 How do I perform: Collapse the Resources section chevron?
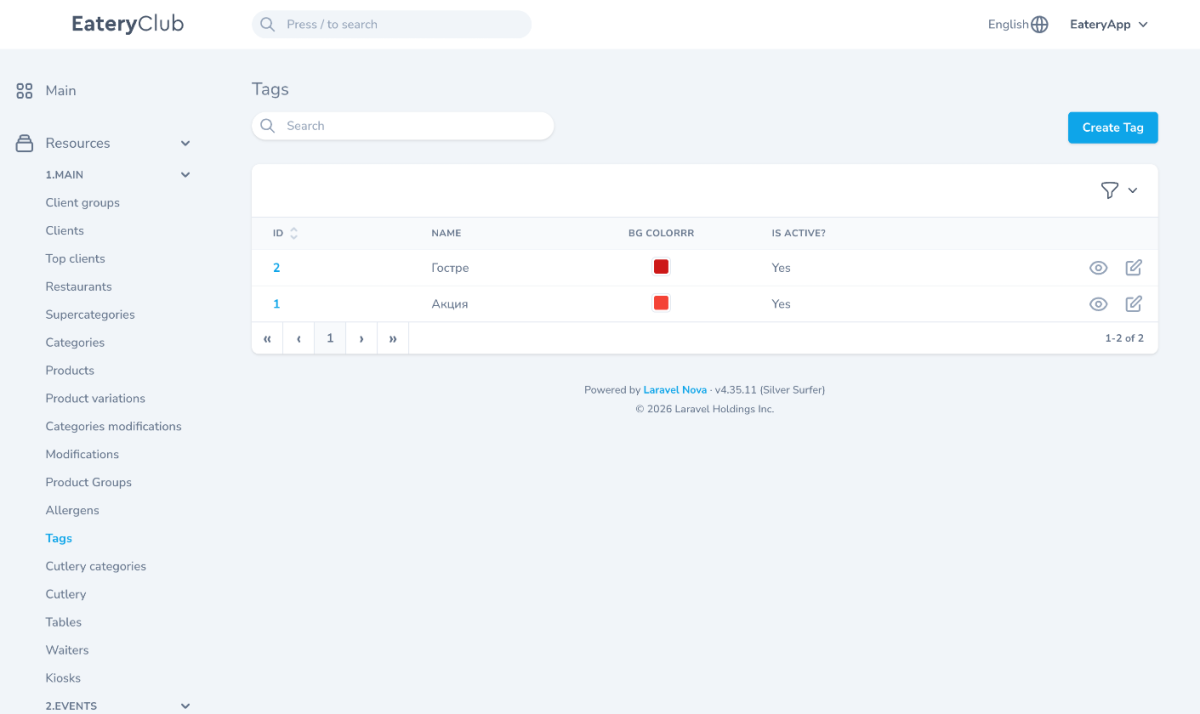[x=185, y=143]
